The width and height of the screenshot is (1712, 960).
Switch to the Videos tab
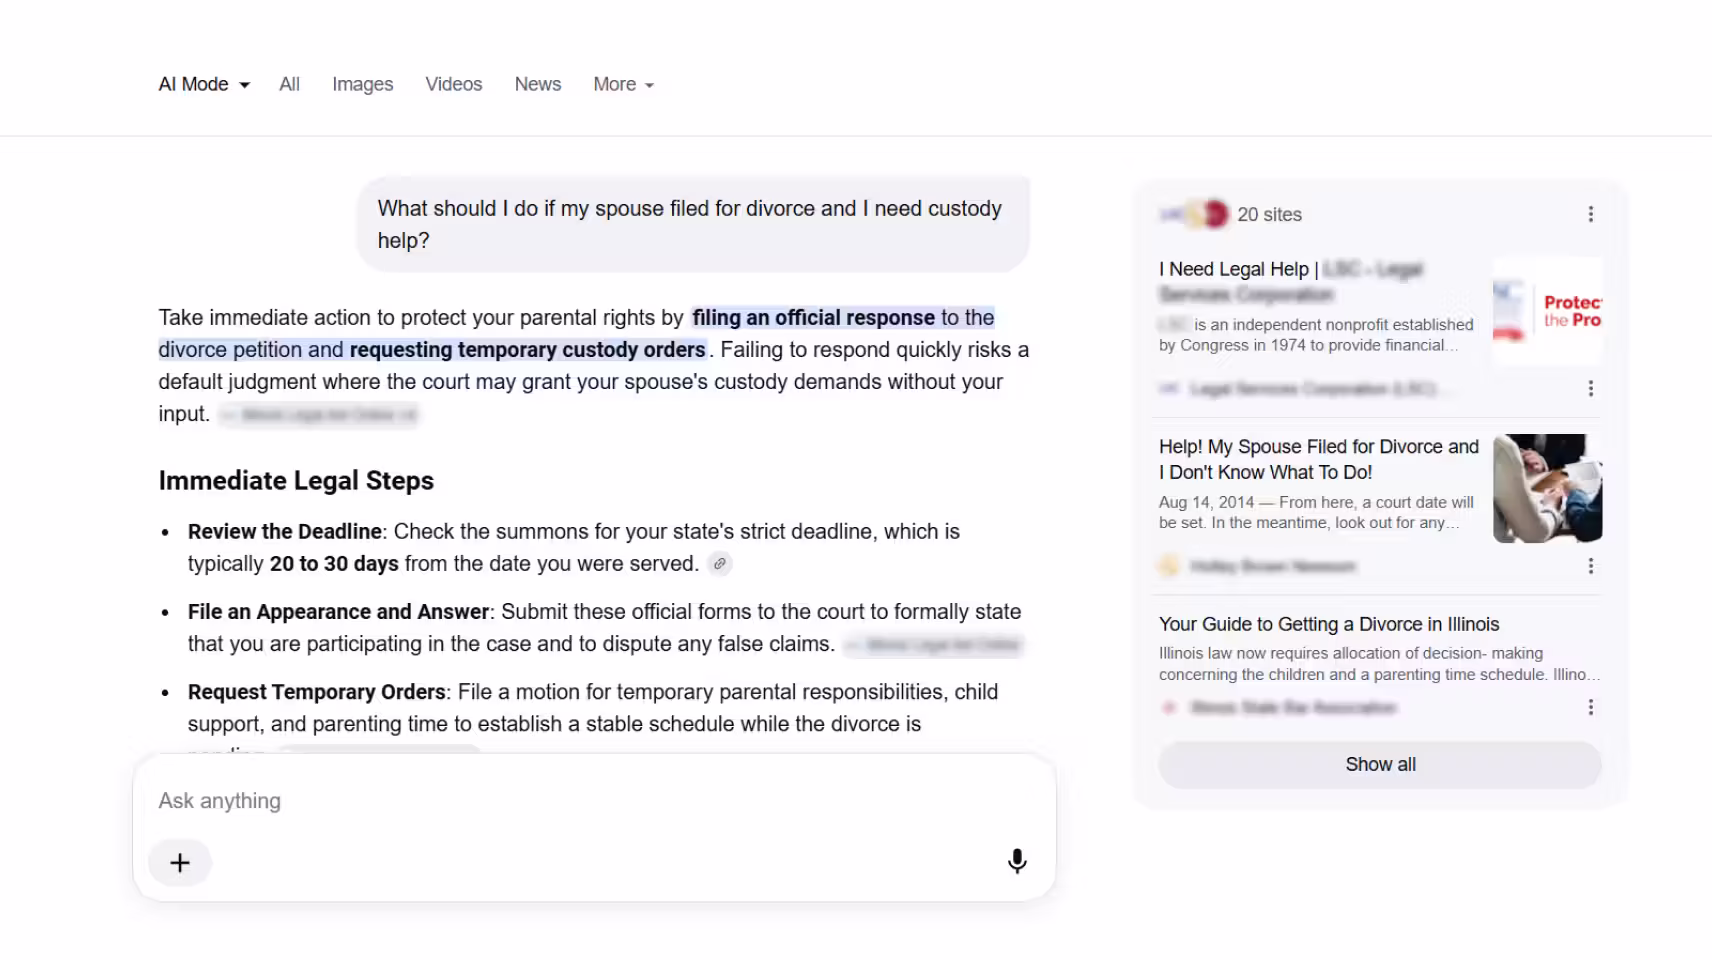(454, 85)
